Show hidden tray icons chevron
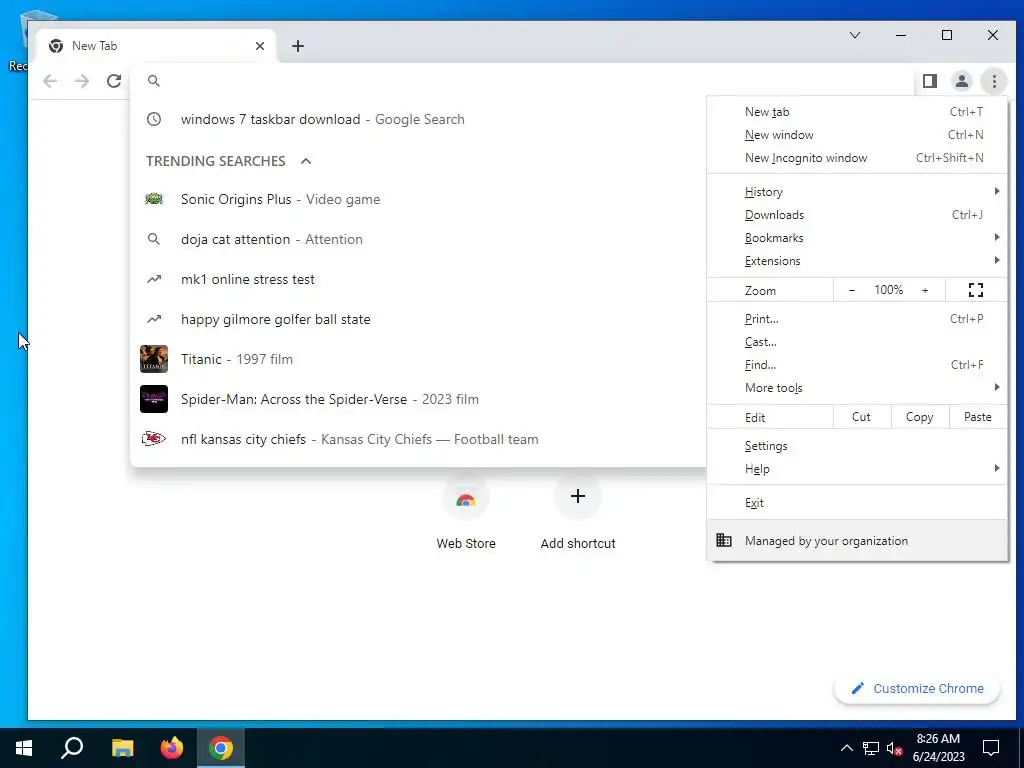This screenshot has height=768, width=1024. tap(846, 748)
